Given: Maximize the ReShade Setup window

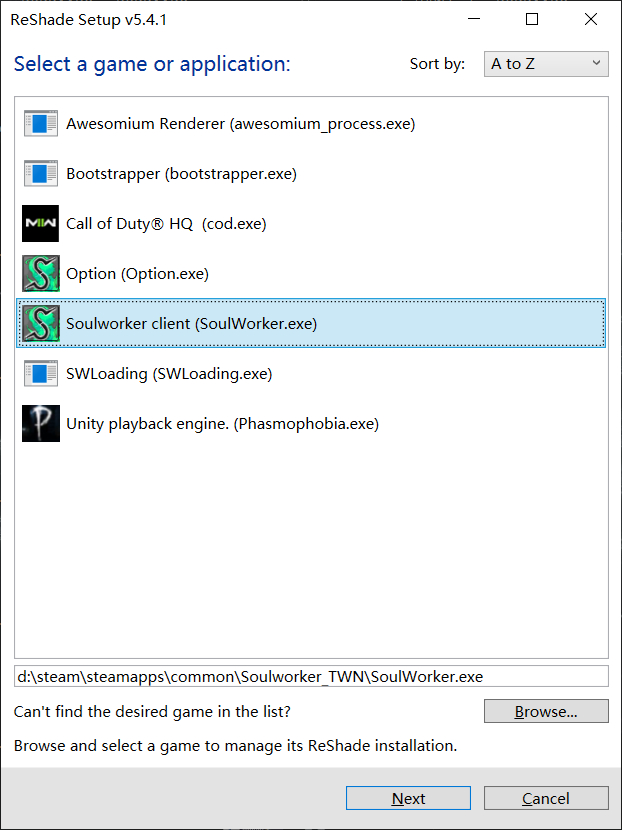Looking at the screenshot, I should [x=532, y=19].
